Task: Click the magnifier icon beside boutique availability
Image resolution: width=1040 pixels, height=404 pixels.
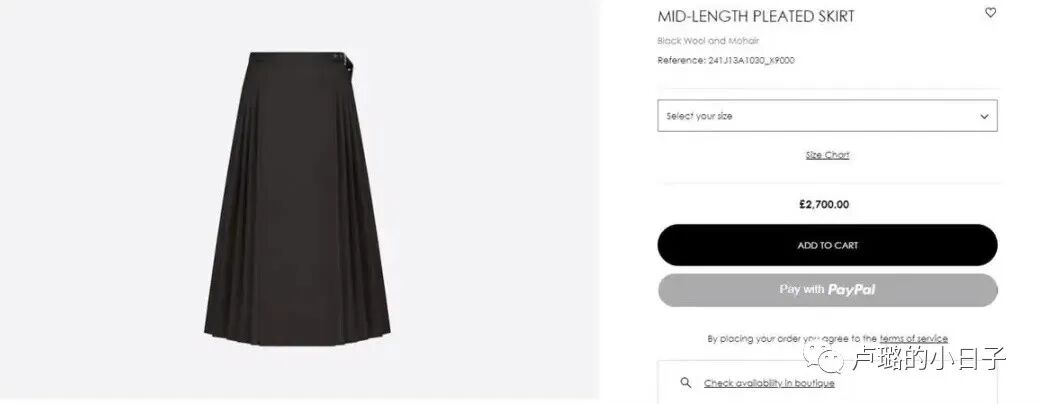Action: click(x=686, y=383)
